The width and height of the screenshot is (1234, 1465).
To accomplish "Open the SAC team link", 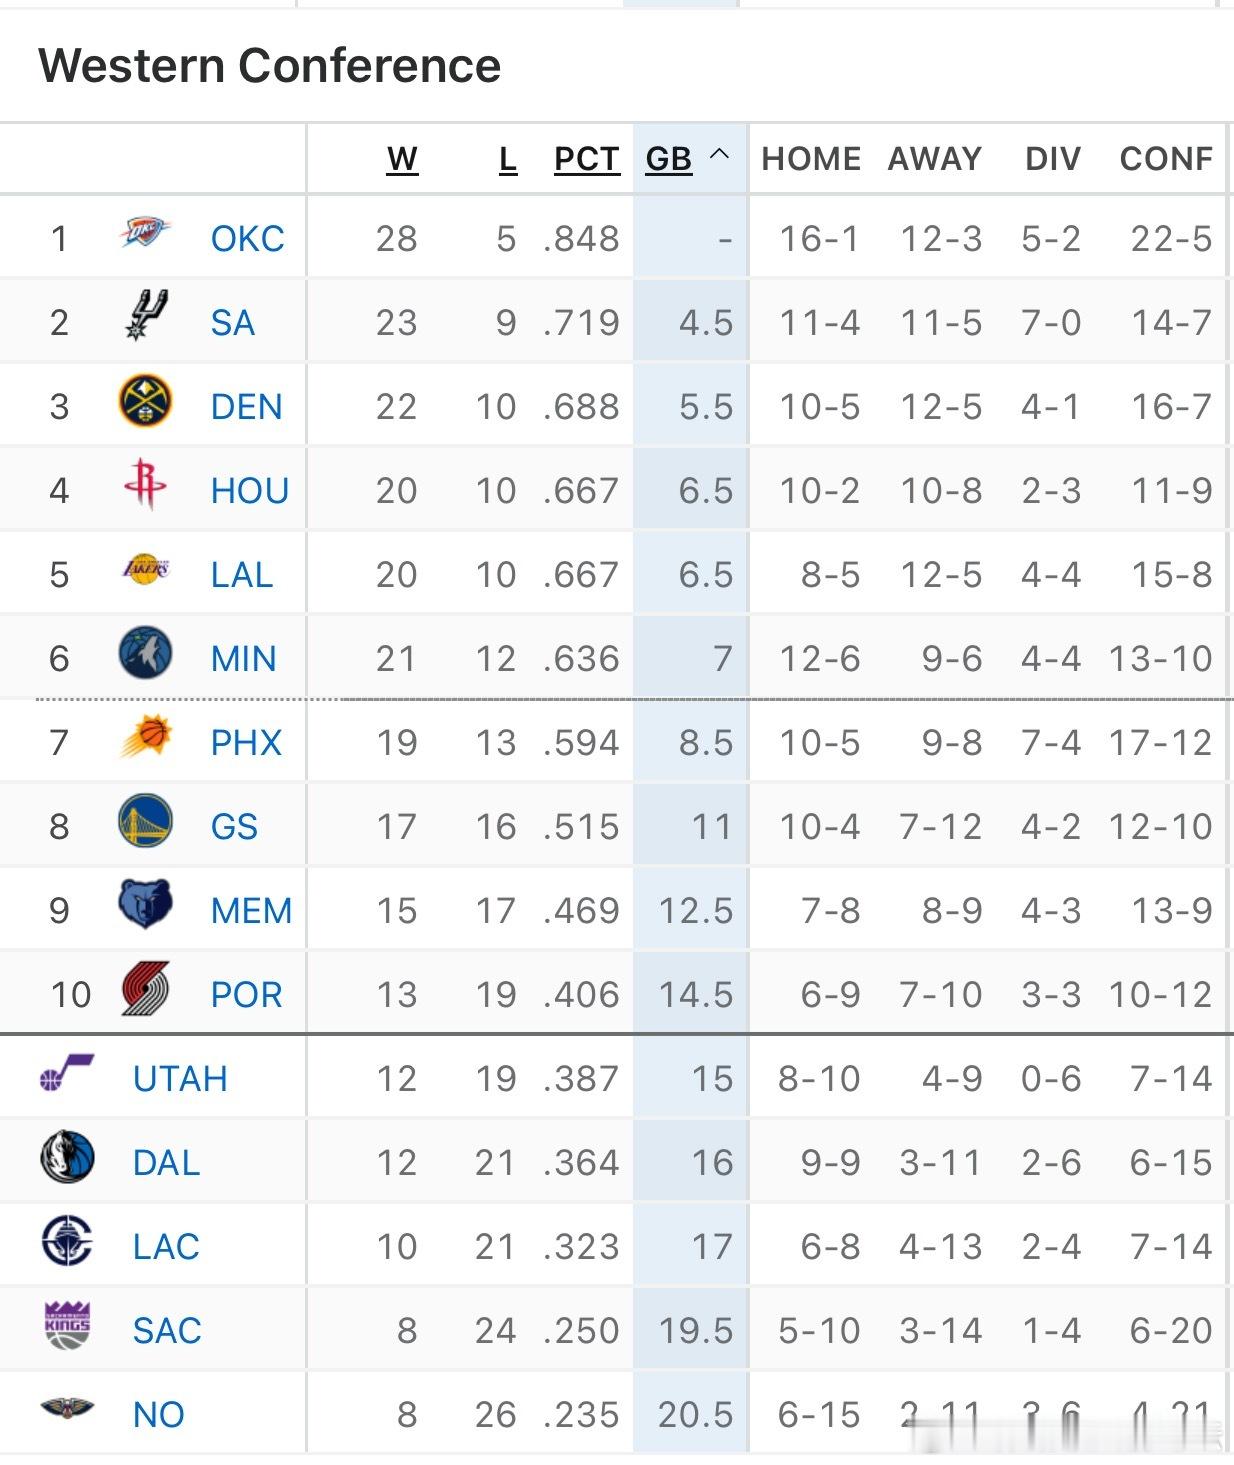I will coord(167,1331).
